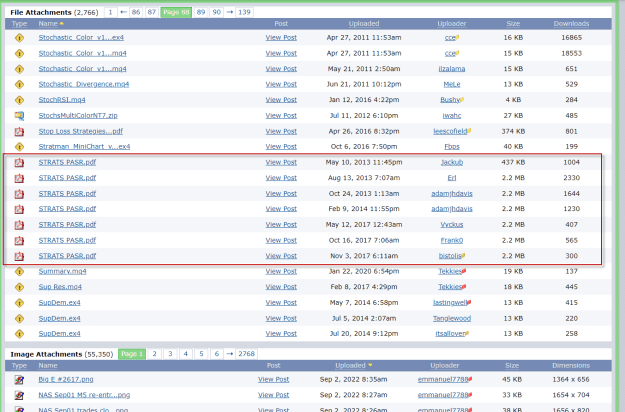Click PDF icon in Frank0's STRATS PASR row

(19, 241)
